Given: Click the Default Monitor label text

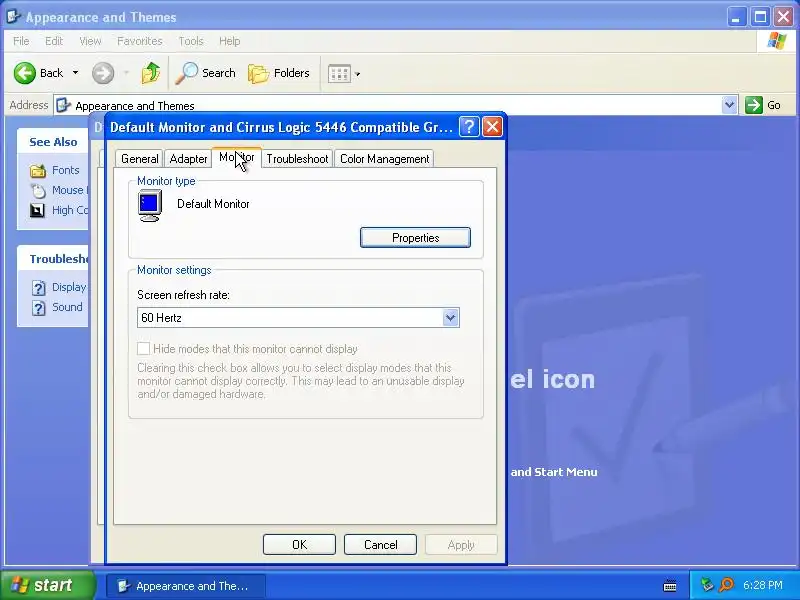Looking at the screenshot, I should pos(213,204).
